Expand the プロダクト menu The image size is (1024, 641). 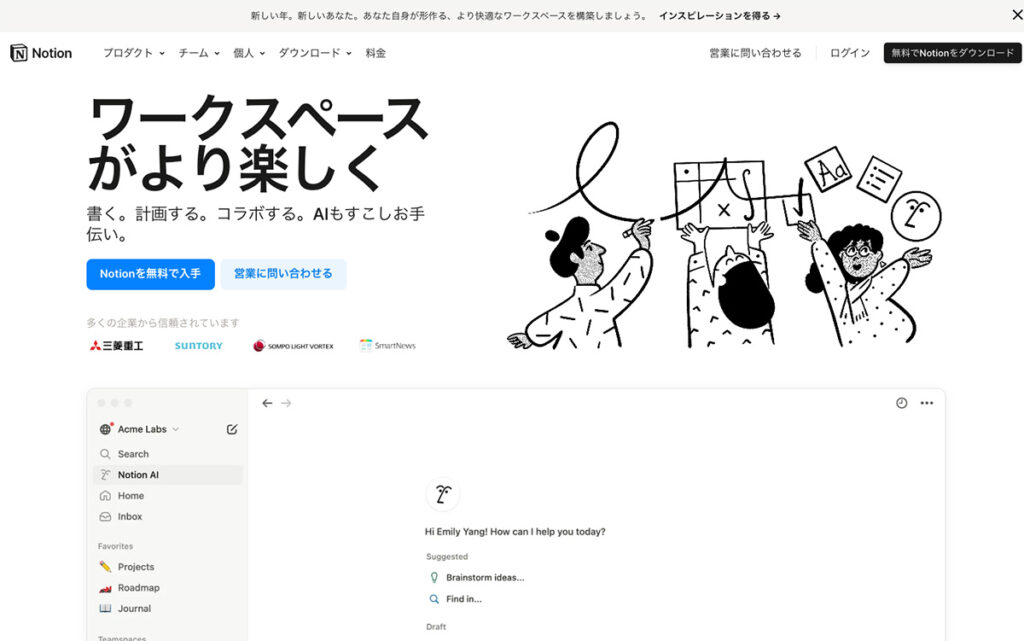tap(134, 53)
